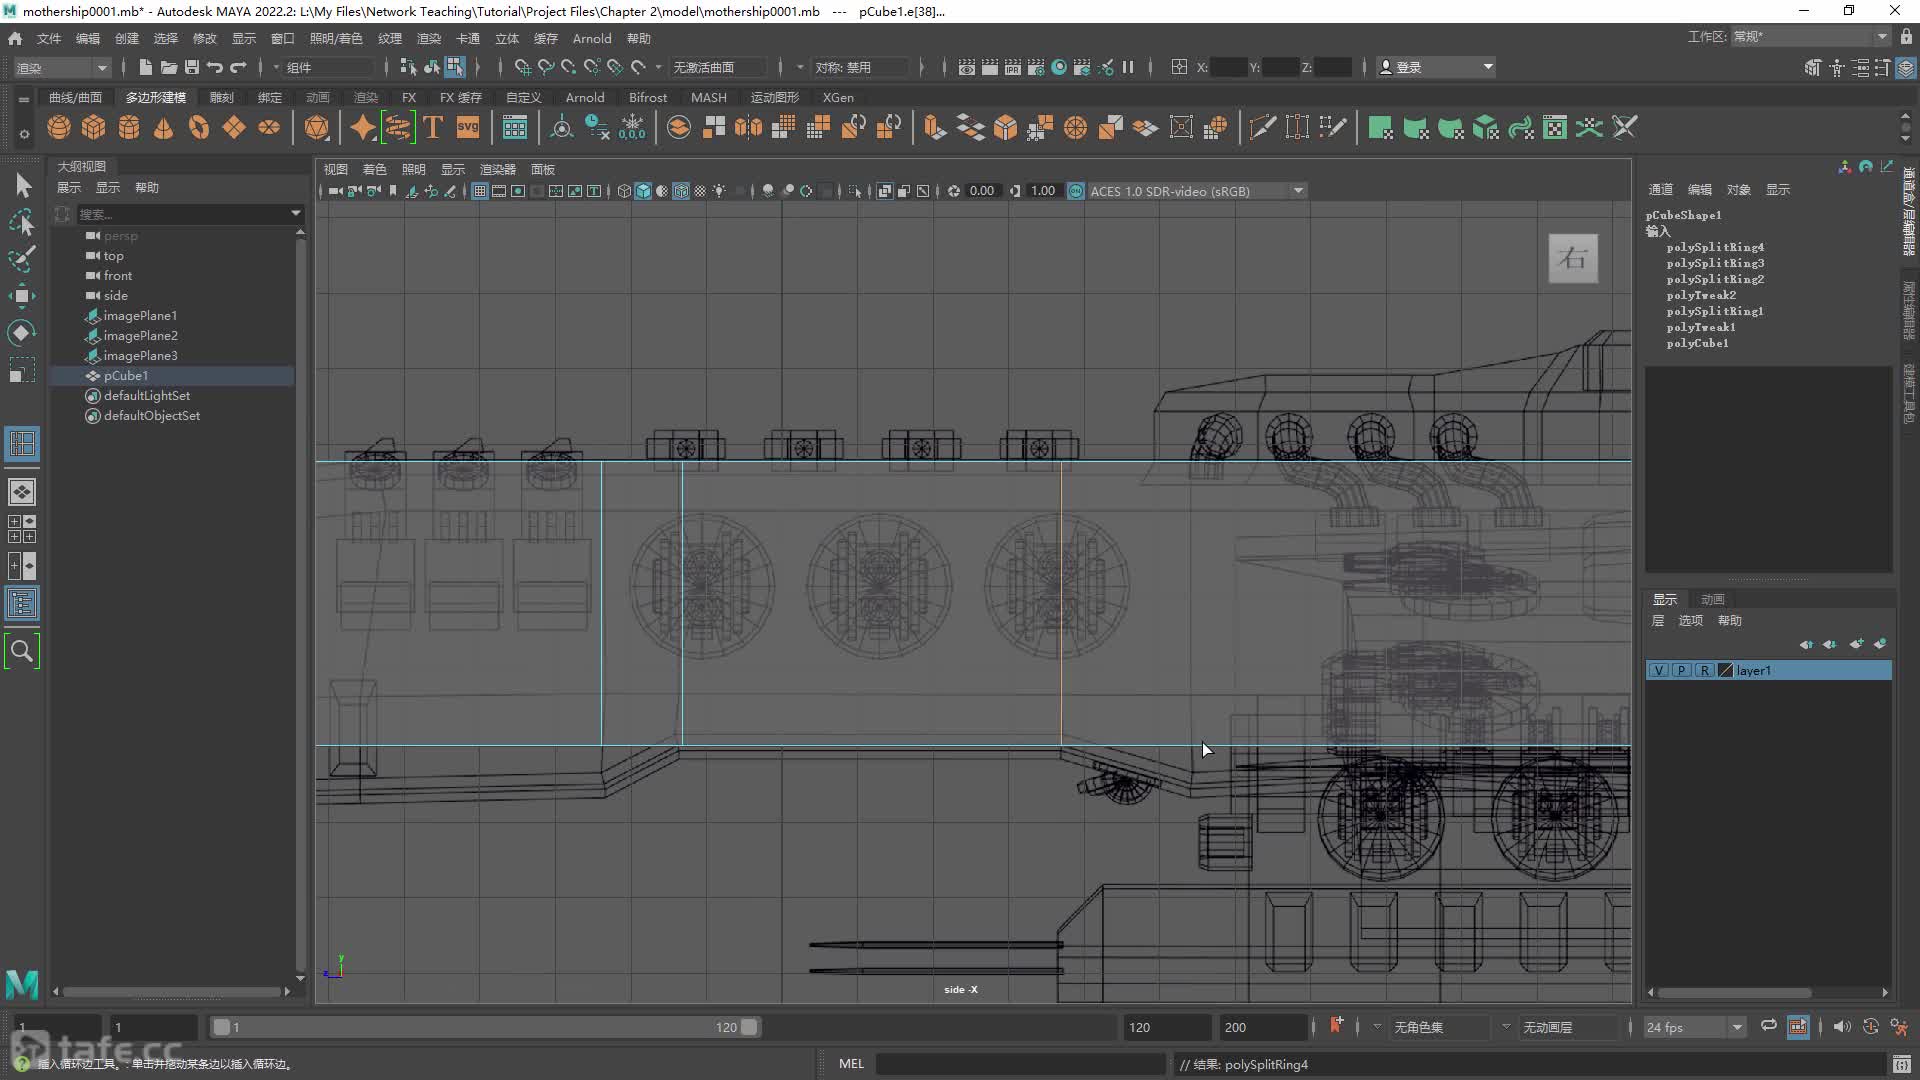Image resolution: width=1920 pixels, height=1080 pixels.
Task: Open the polygon Type text tool
Action: pos(433,128)
